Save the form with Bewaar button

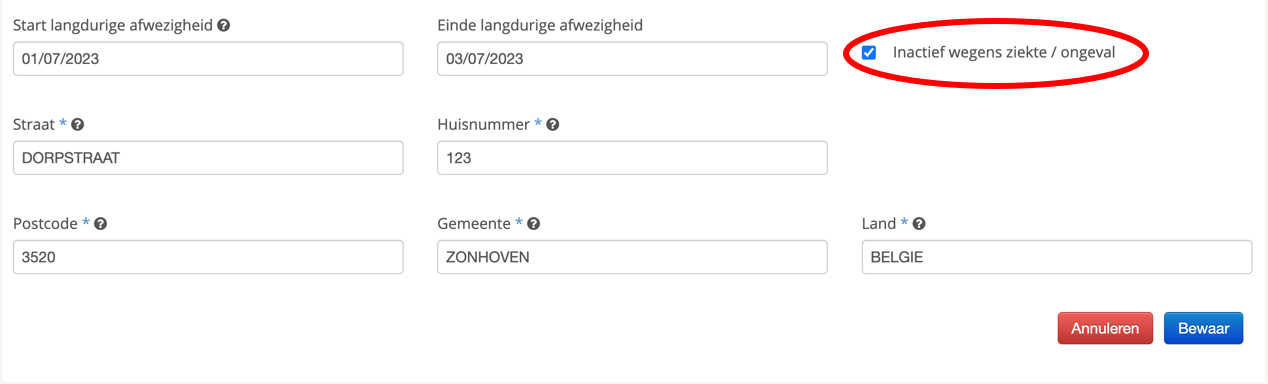(1203, 328)
